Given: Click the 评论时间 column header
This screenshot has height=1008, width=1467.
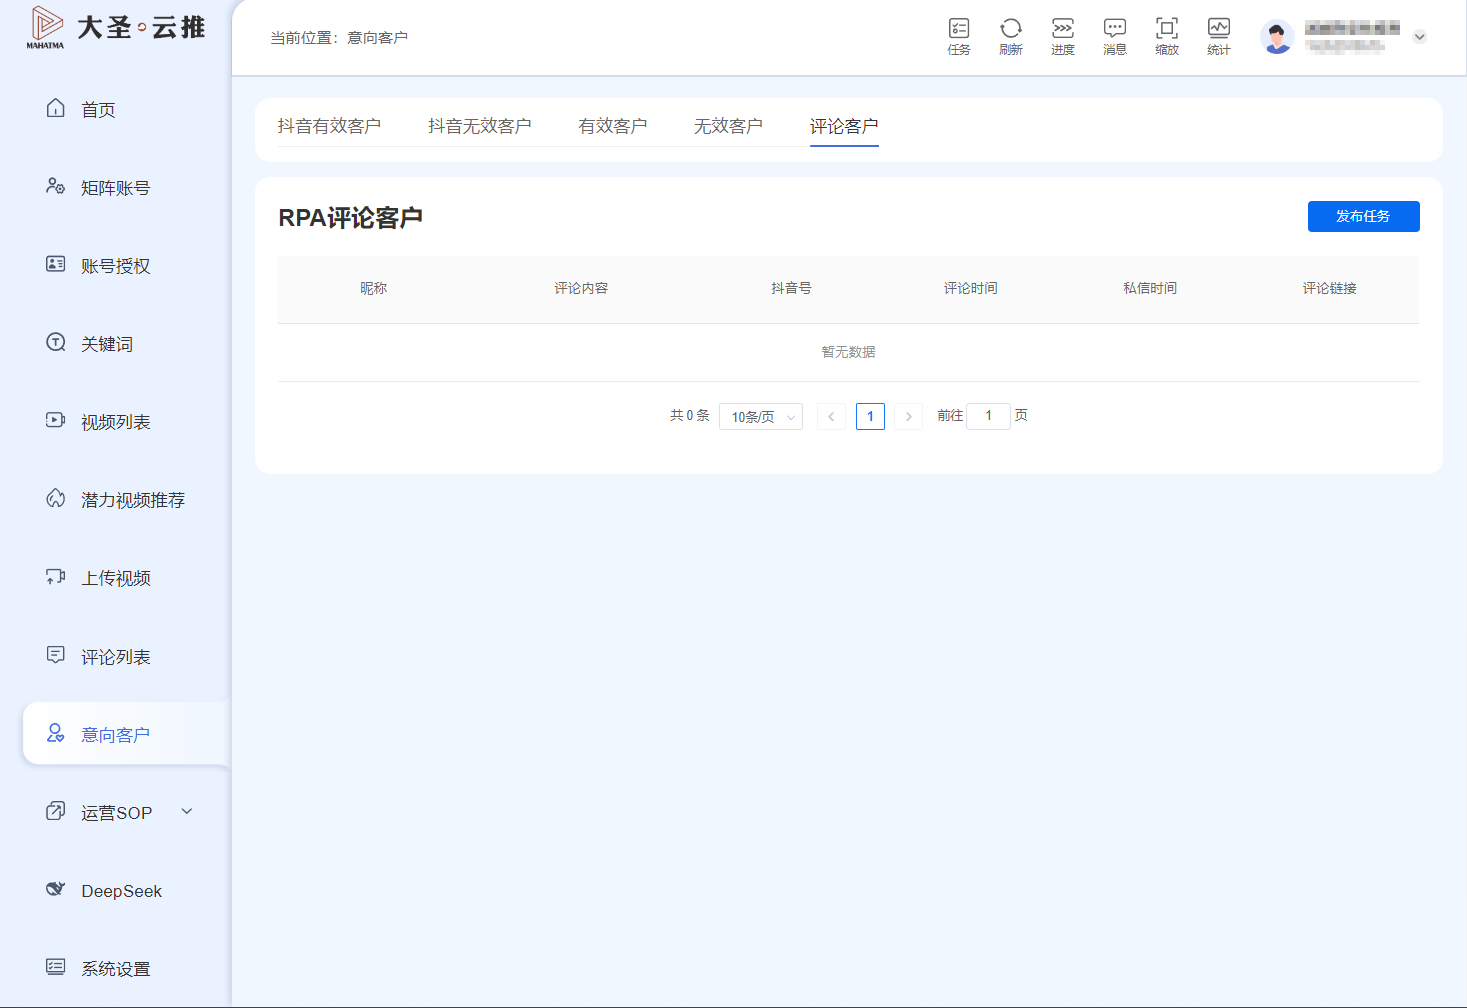Looking at the screenshot, I should point(970,288).
